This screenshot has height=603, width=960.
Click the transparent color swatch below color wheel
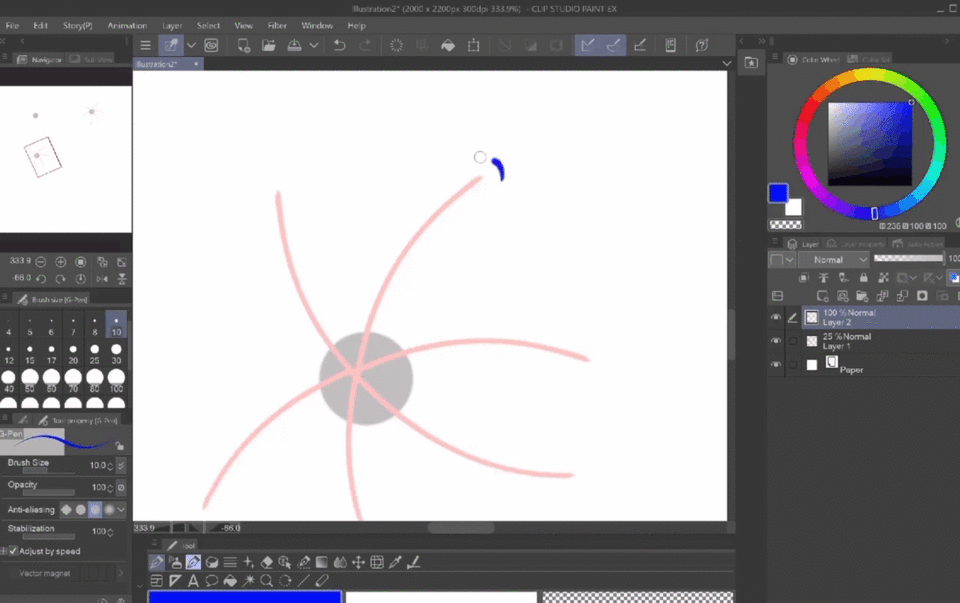[x=786, y=225]
